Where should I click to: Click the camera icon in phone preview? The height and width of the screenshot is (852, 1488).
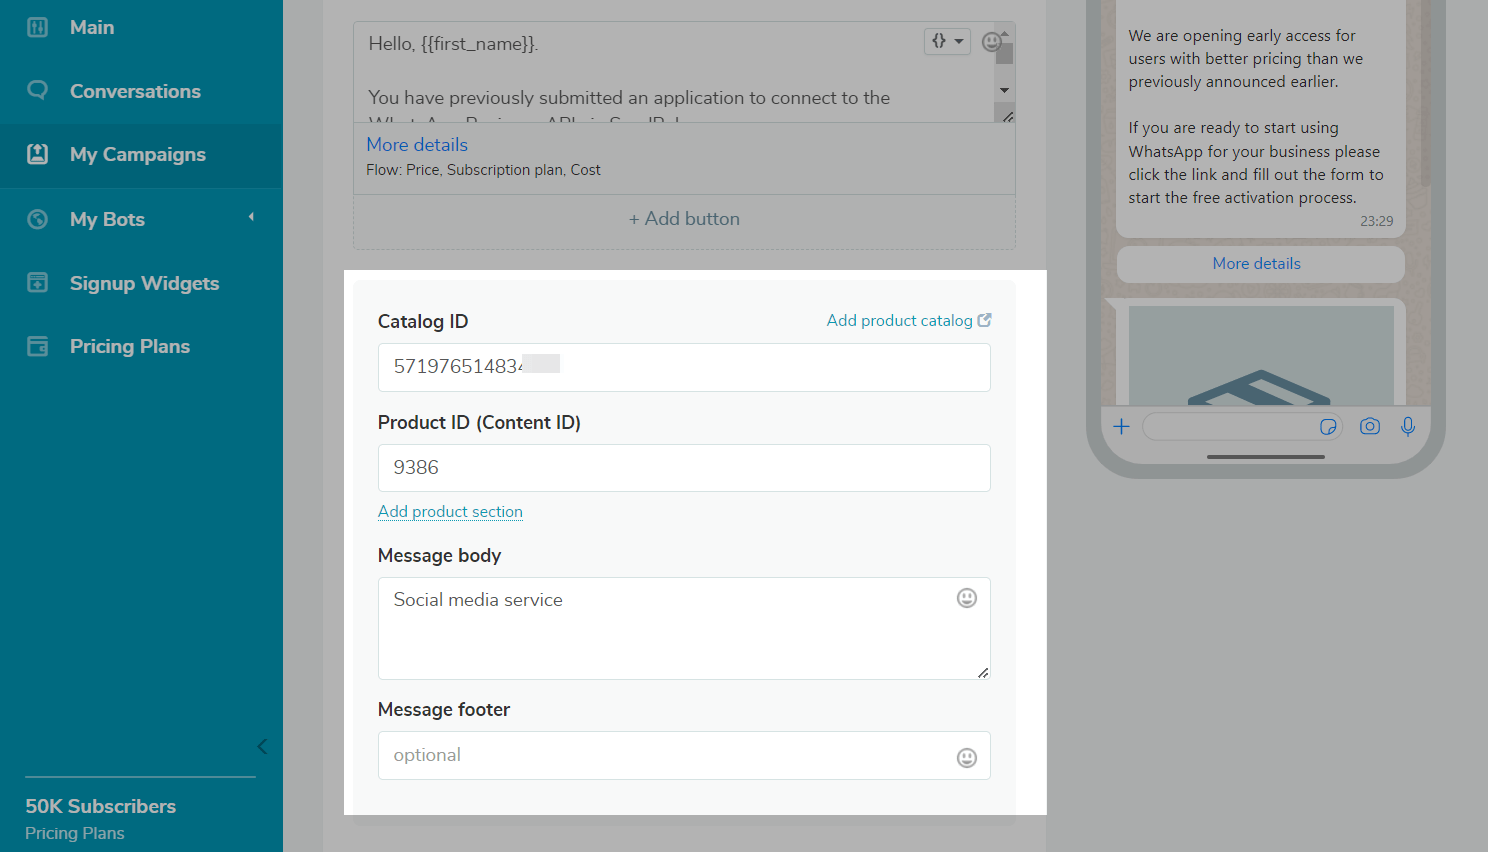coord(1369,427)
